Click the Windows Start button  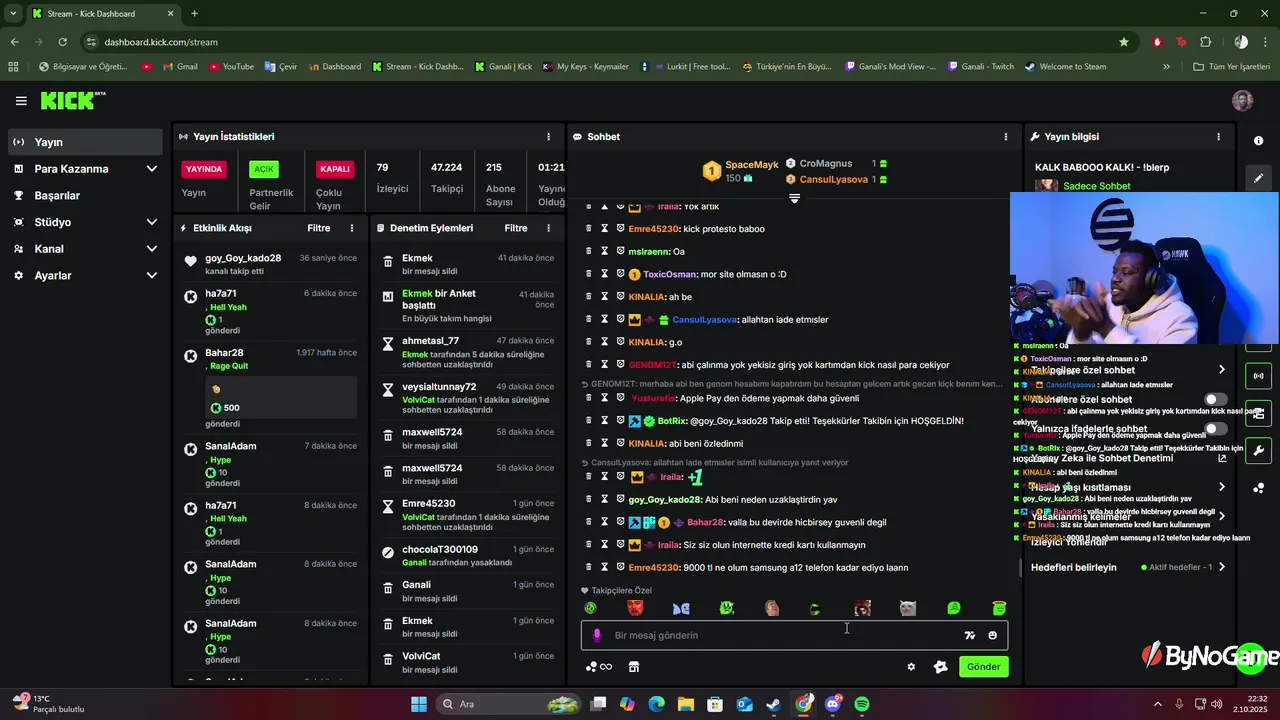pyautogui.click(x=419, y=704)
